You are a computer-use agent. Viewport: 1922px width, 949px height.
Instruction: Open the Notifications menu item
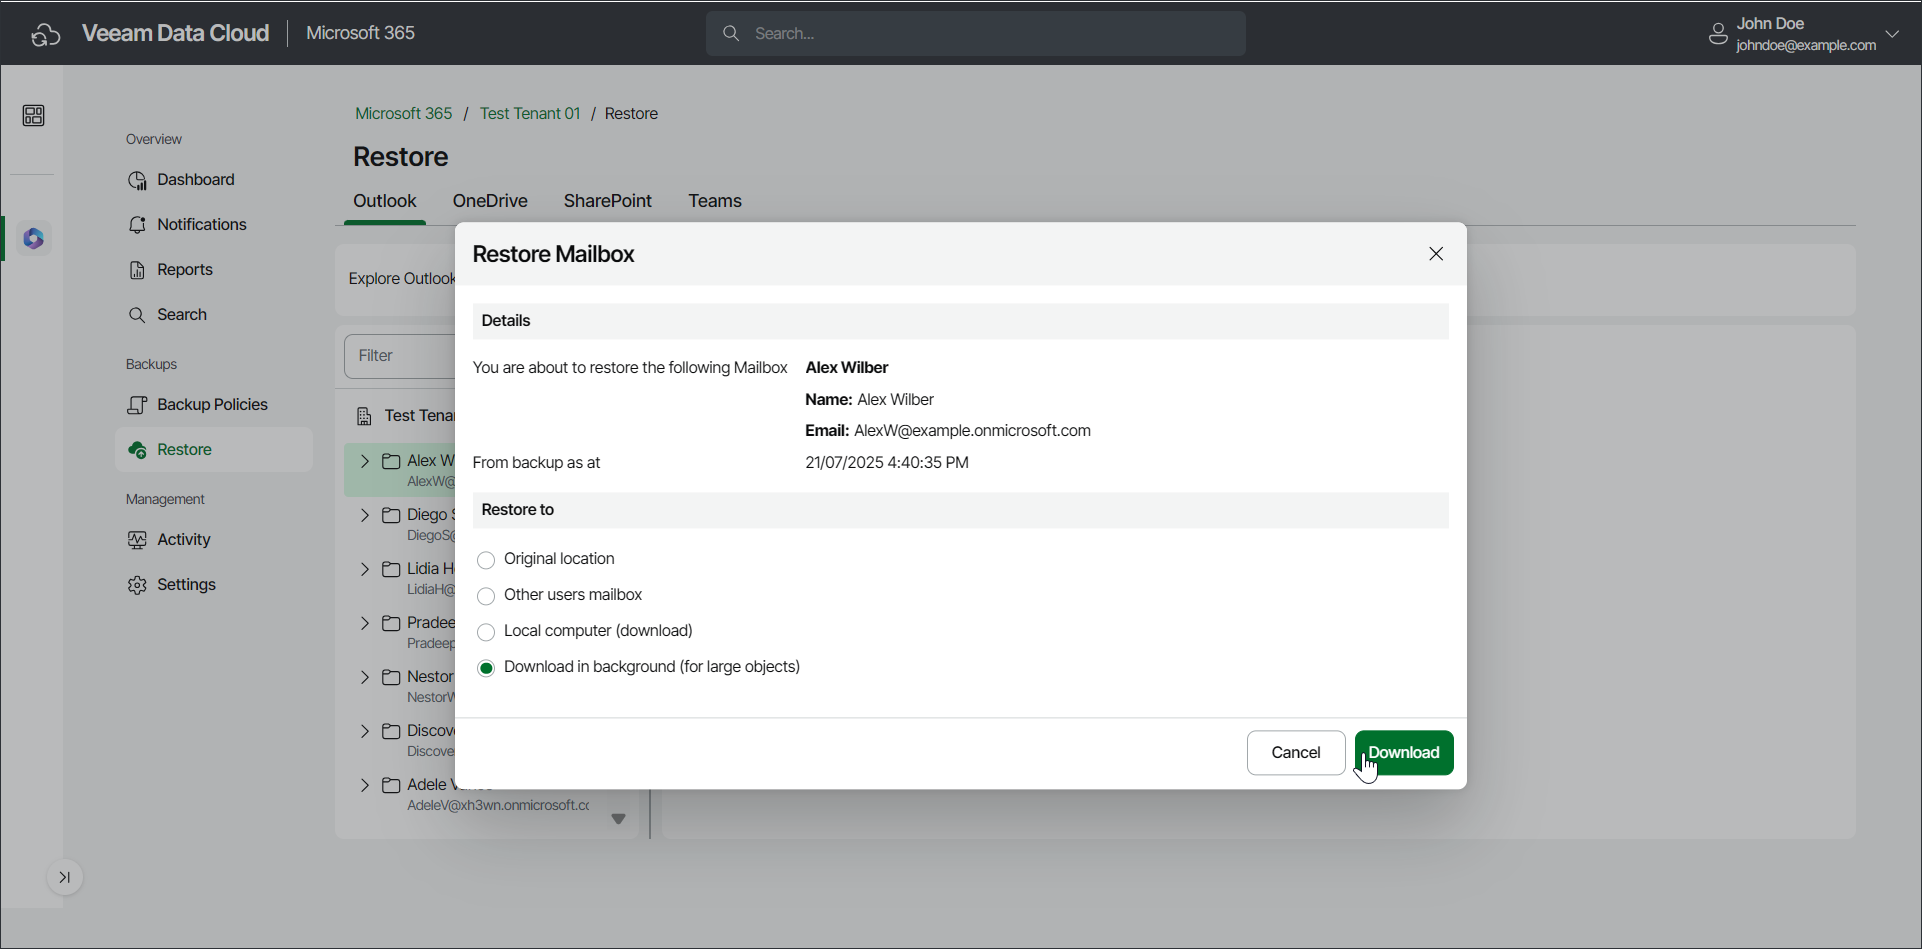[213, 225]
